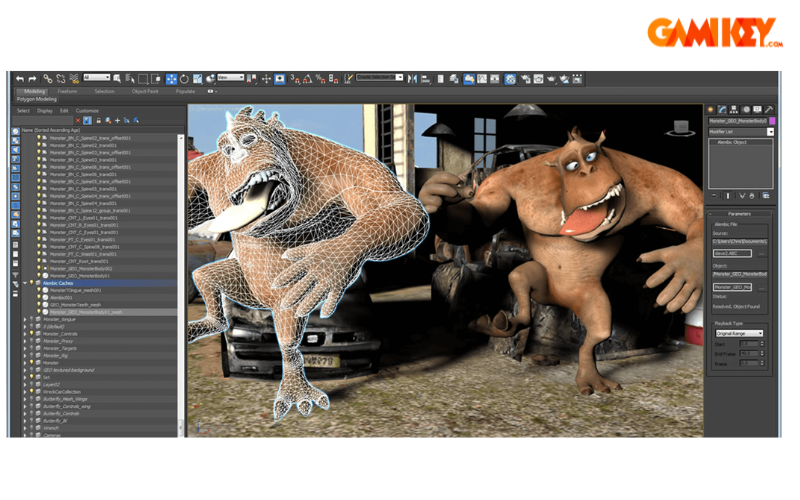Viewport: 800px width, 500px height.
Task: Click the ViewCube in the viewport
Action: tap(681, 128)
